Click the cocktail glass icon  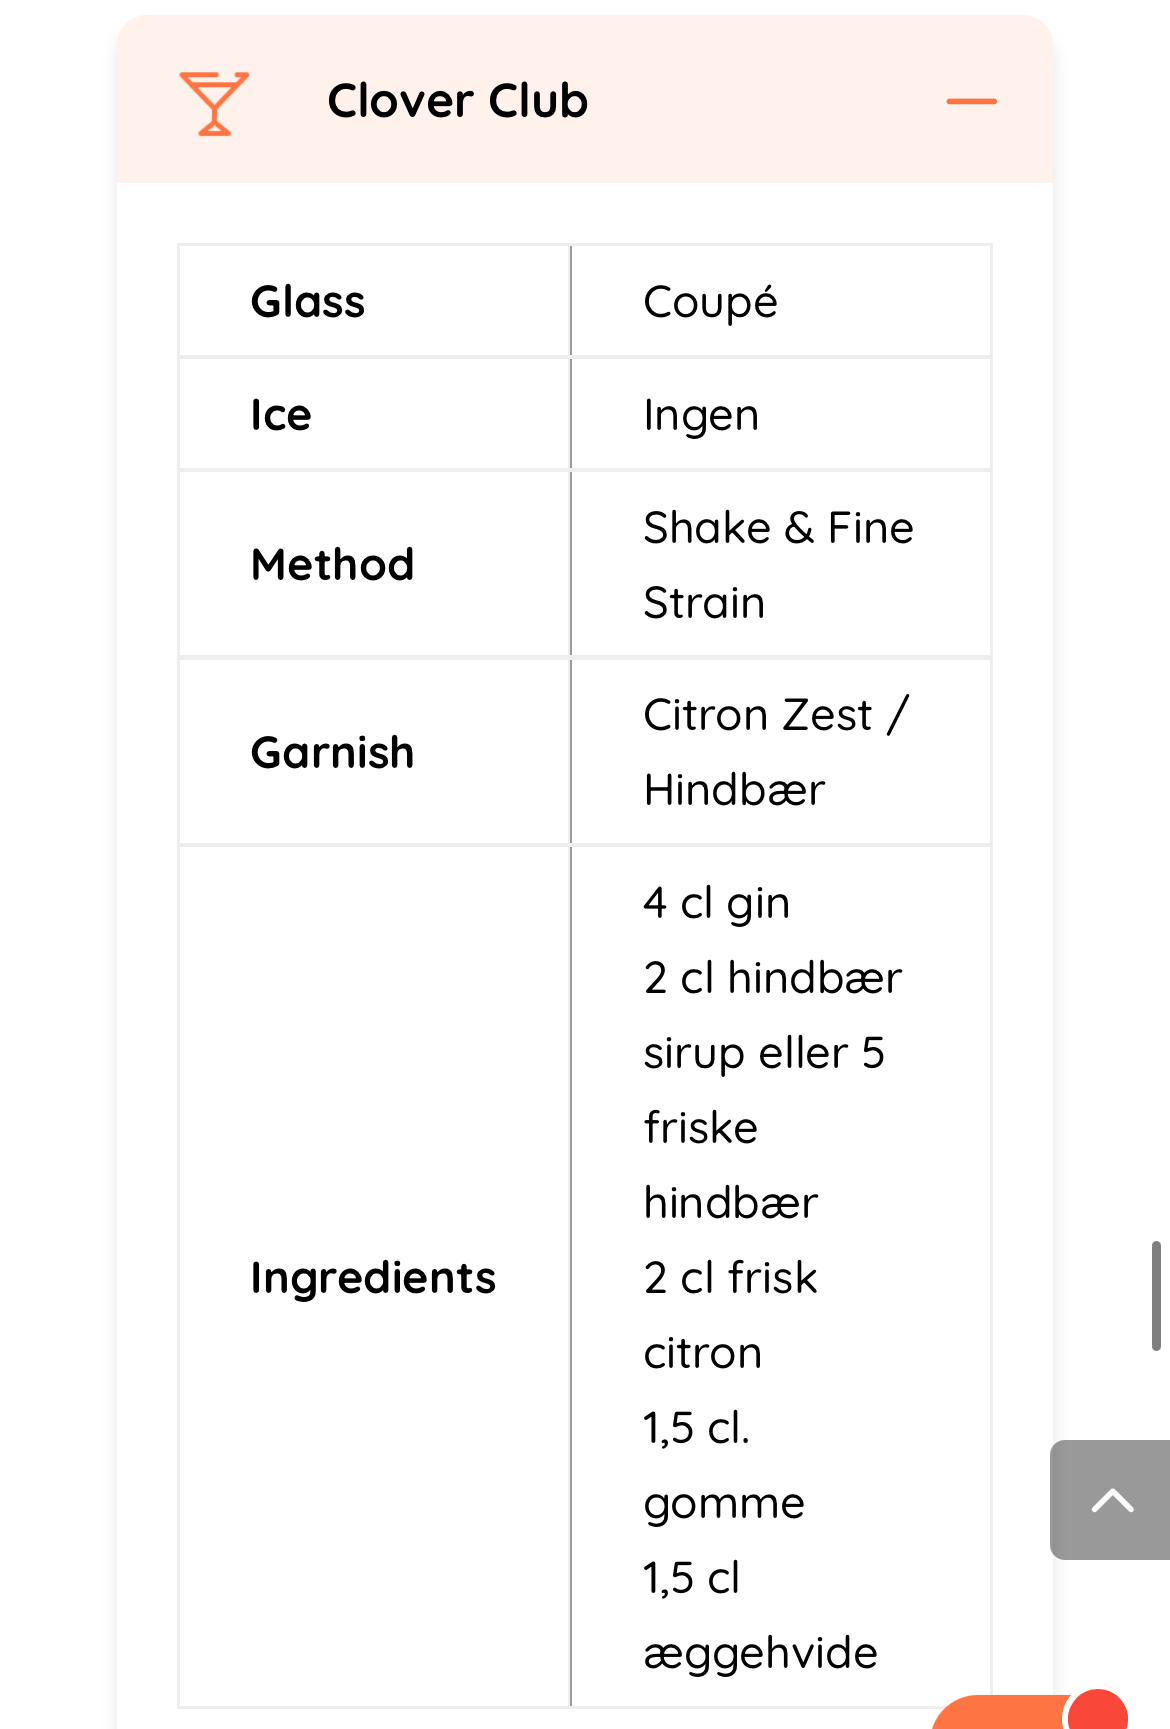tap(213, 103)
